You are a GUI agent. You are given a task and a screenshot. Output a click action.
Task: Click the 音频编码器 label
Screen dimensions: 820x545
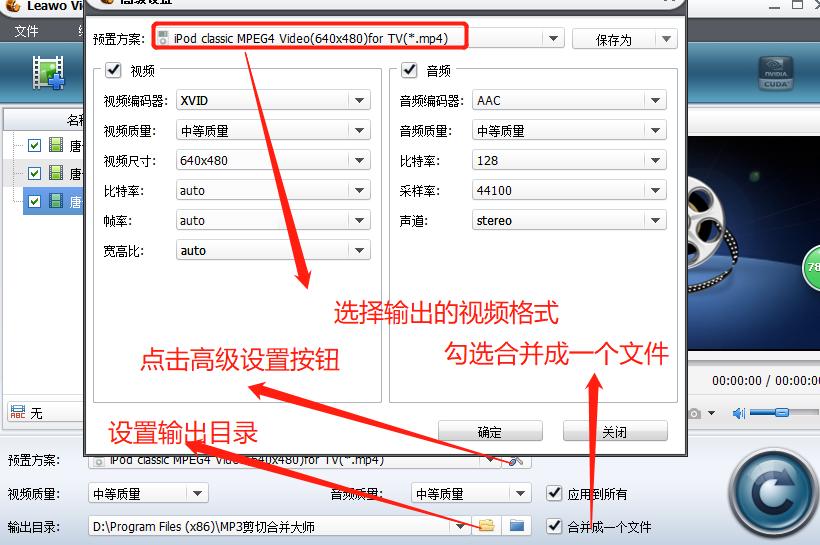[431, 101]
